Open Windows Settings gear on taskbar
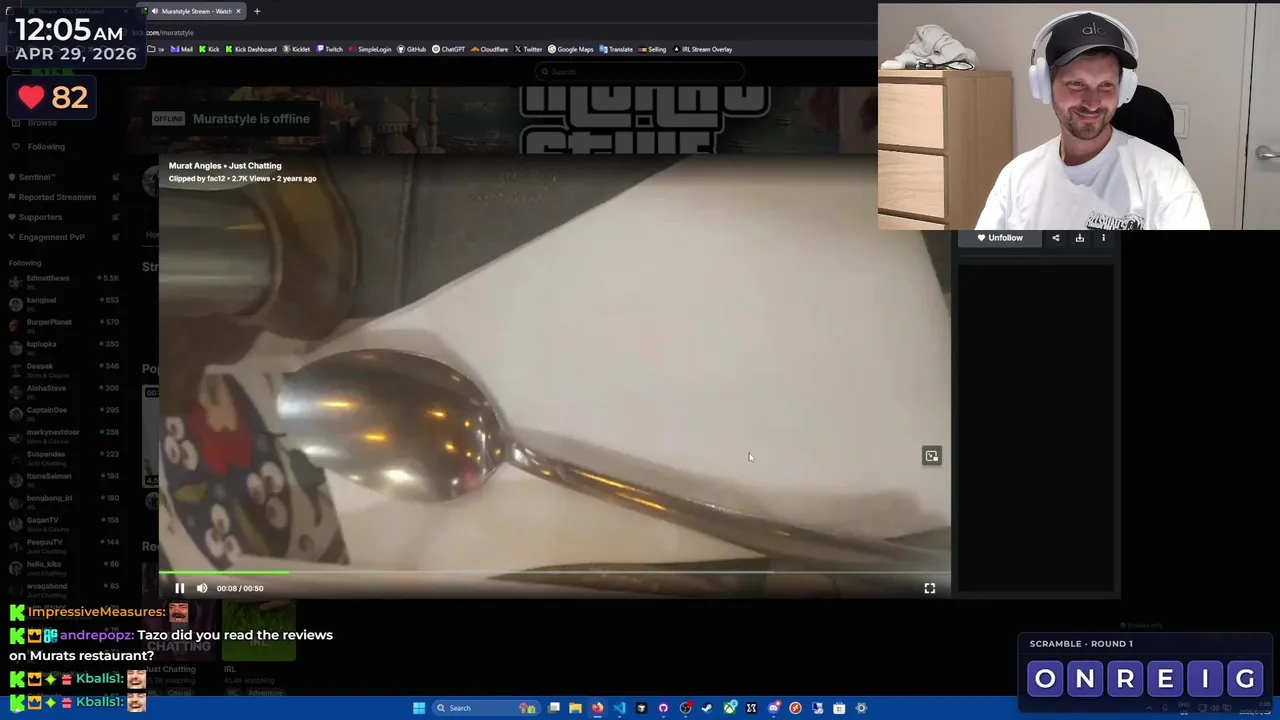The width and height of the screenshot is (1280, 720). (x=861, y=708)
